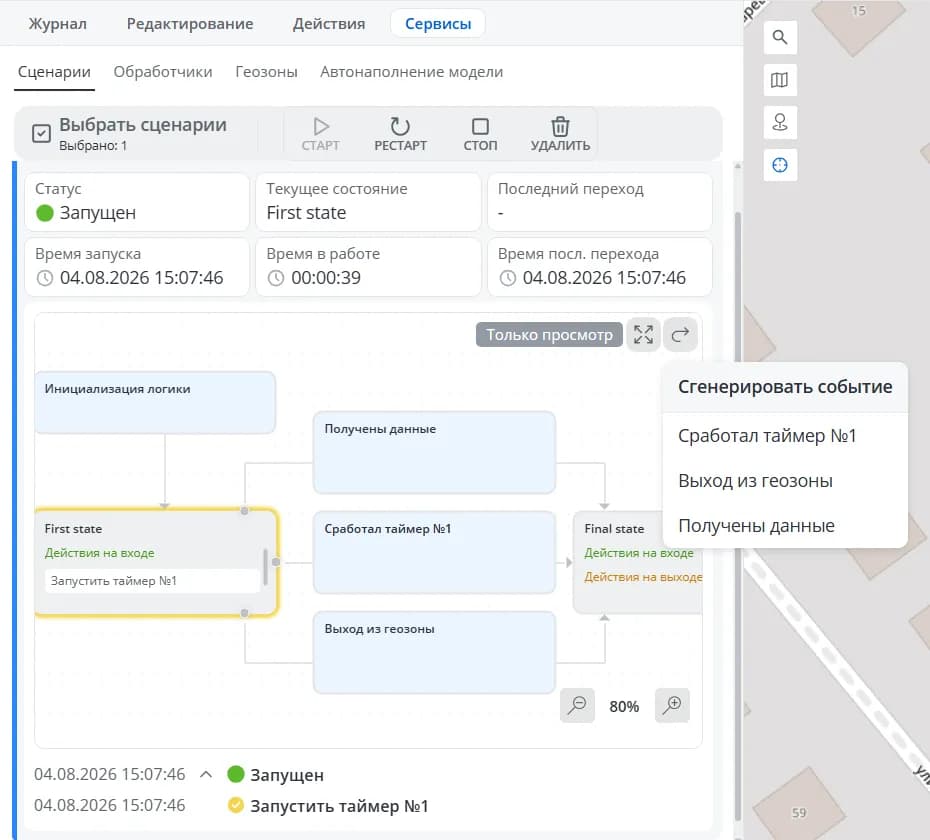The width and height of the screenshot is (930, 840).
Task: Switch to the Сценарии sub-tab
Action: [54, 72]
